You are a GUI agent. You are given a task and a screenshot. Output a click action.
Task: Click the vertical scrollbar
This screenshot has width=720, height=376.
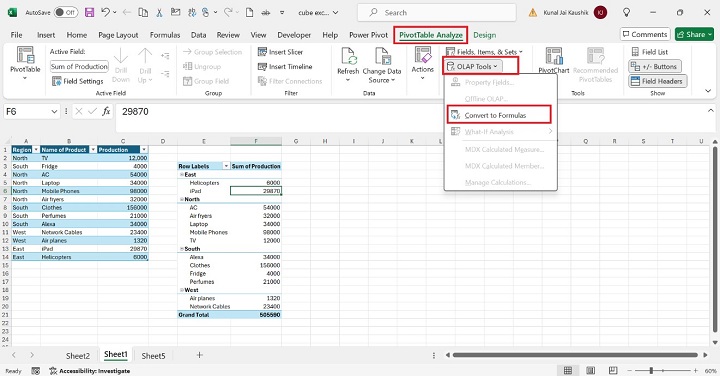pos(714,239)
